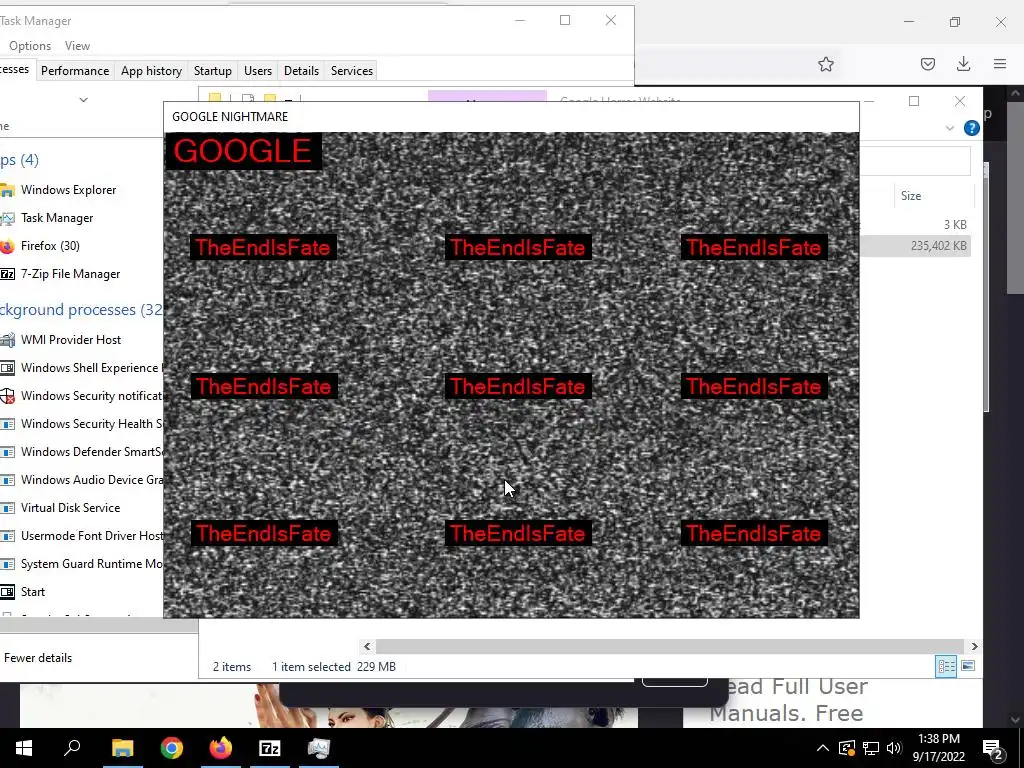Bookmark page with Firefox star icon

[825, 64]
